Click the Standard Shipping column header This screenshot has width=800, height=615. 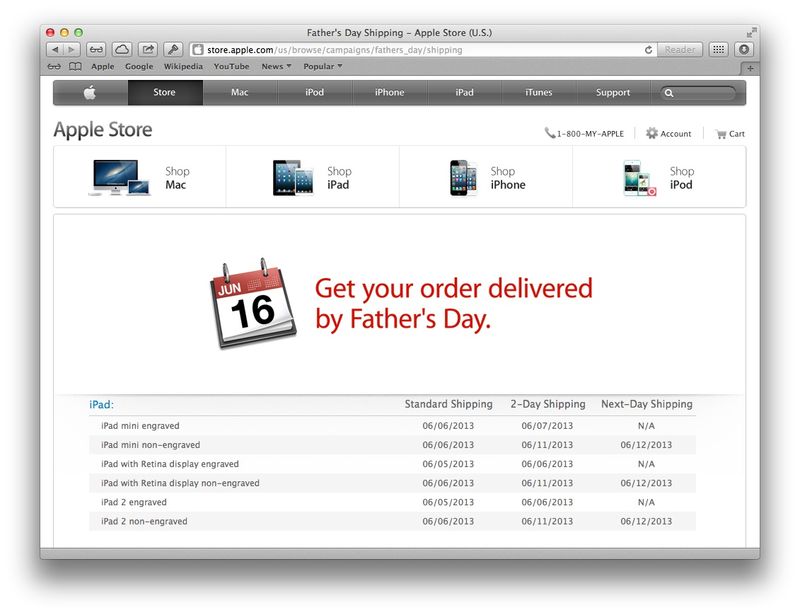pos(448,404)
